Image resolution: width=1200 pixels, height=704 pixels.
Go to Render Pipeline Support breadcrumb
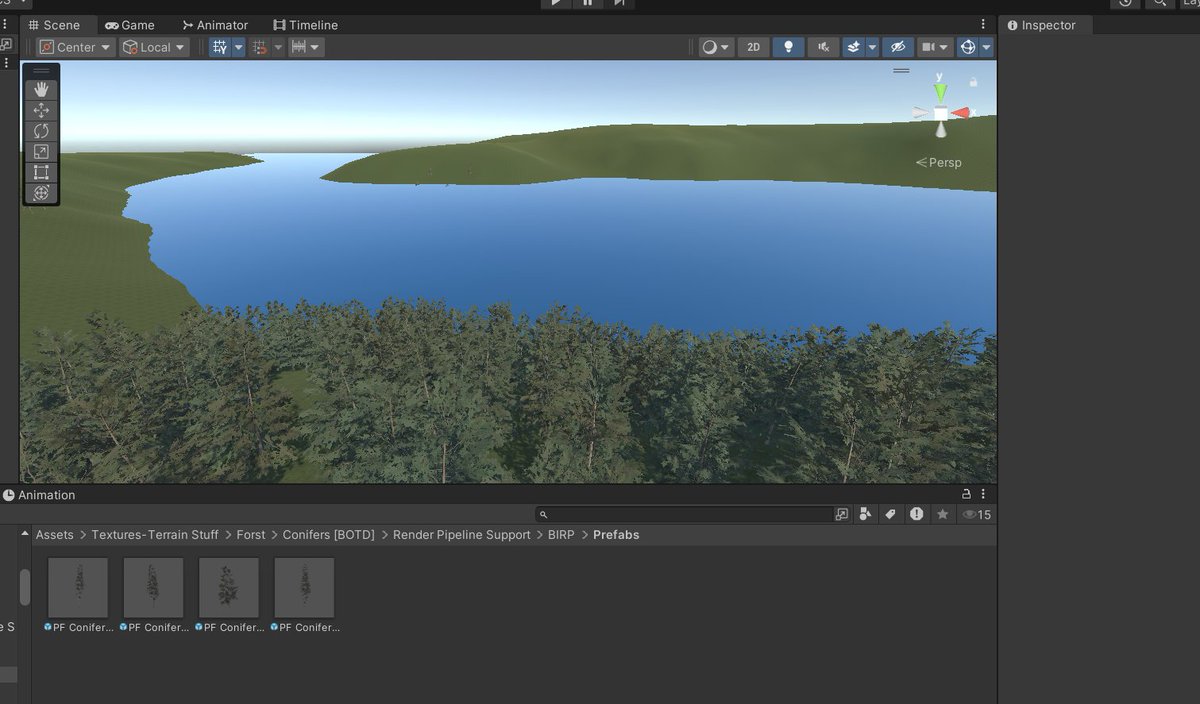[462, 535]
